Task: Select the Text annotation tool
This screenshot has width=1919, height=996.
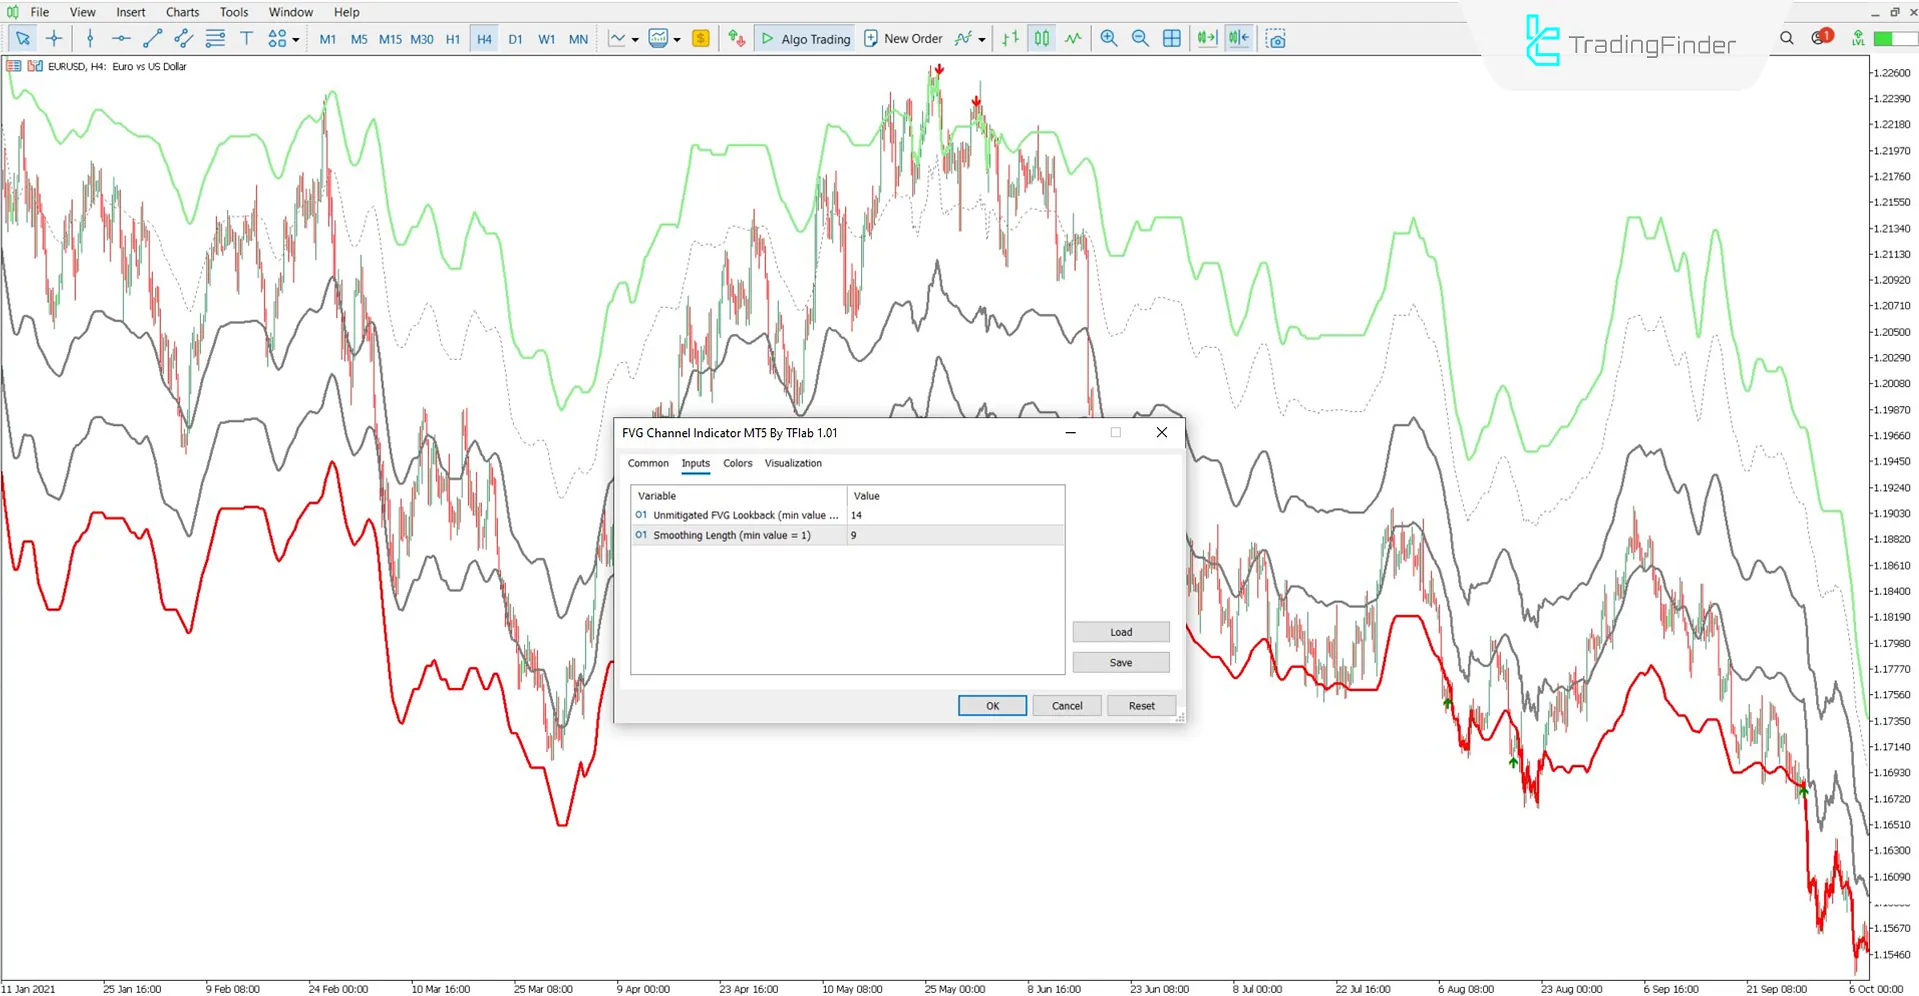Action: click(246, 38)
